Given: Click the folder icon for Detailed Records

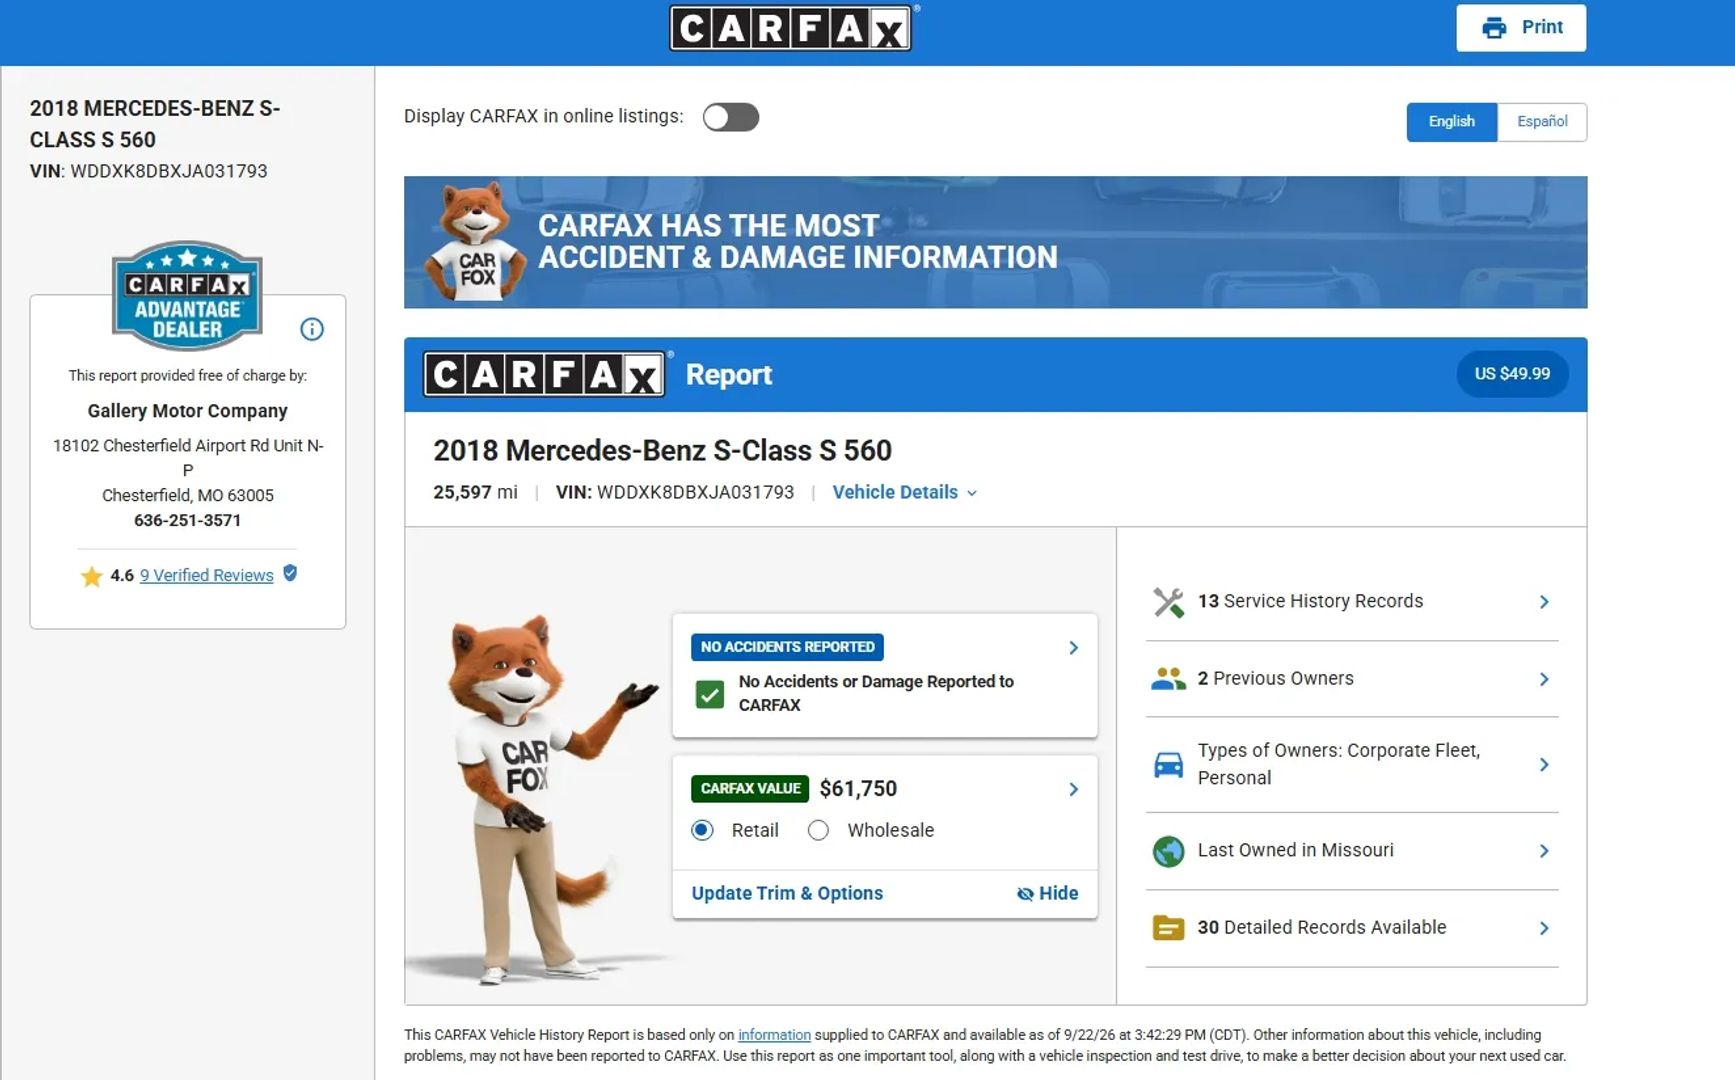Looking at the screenshot, I should [1168, 928].
